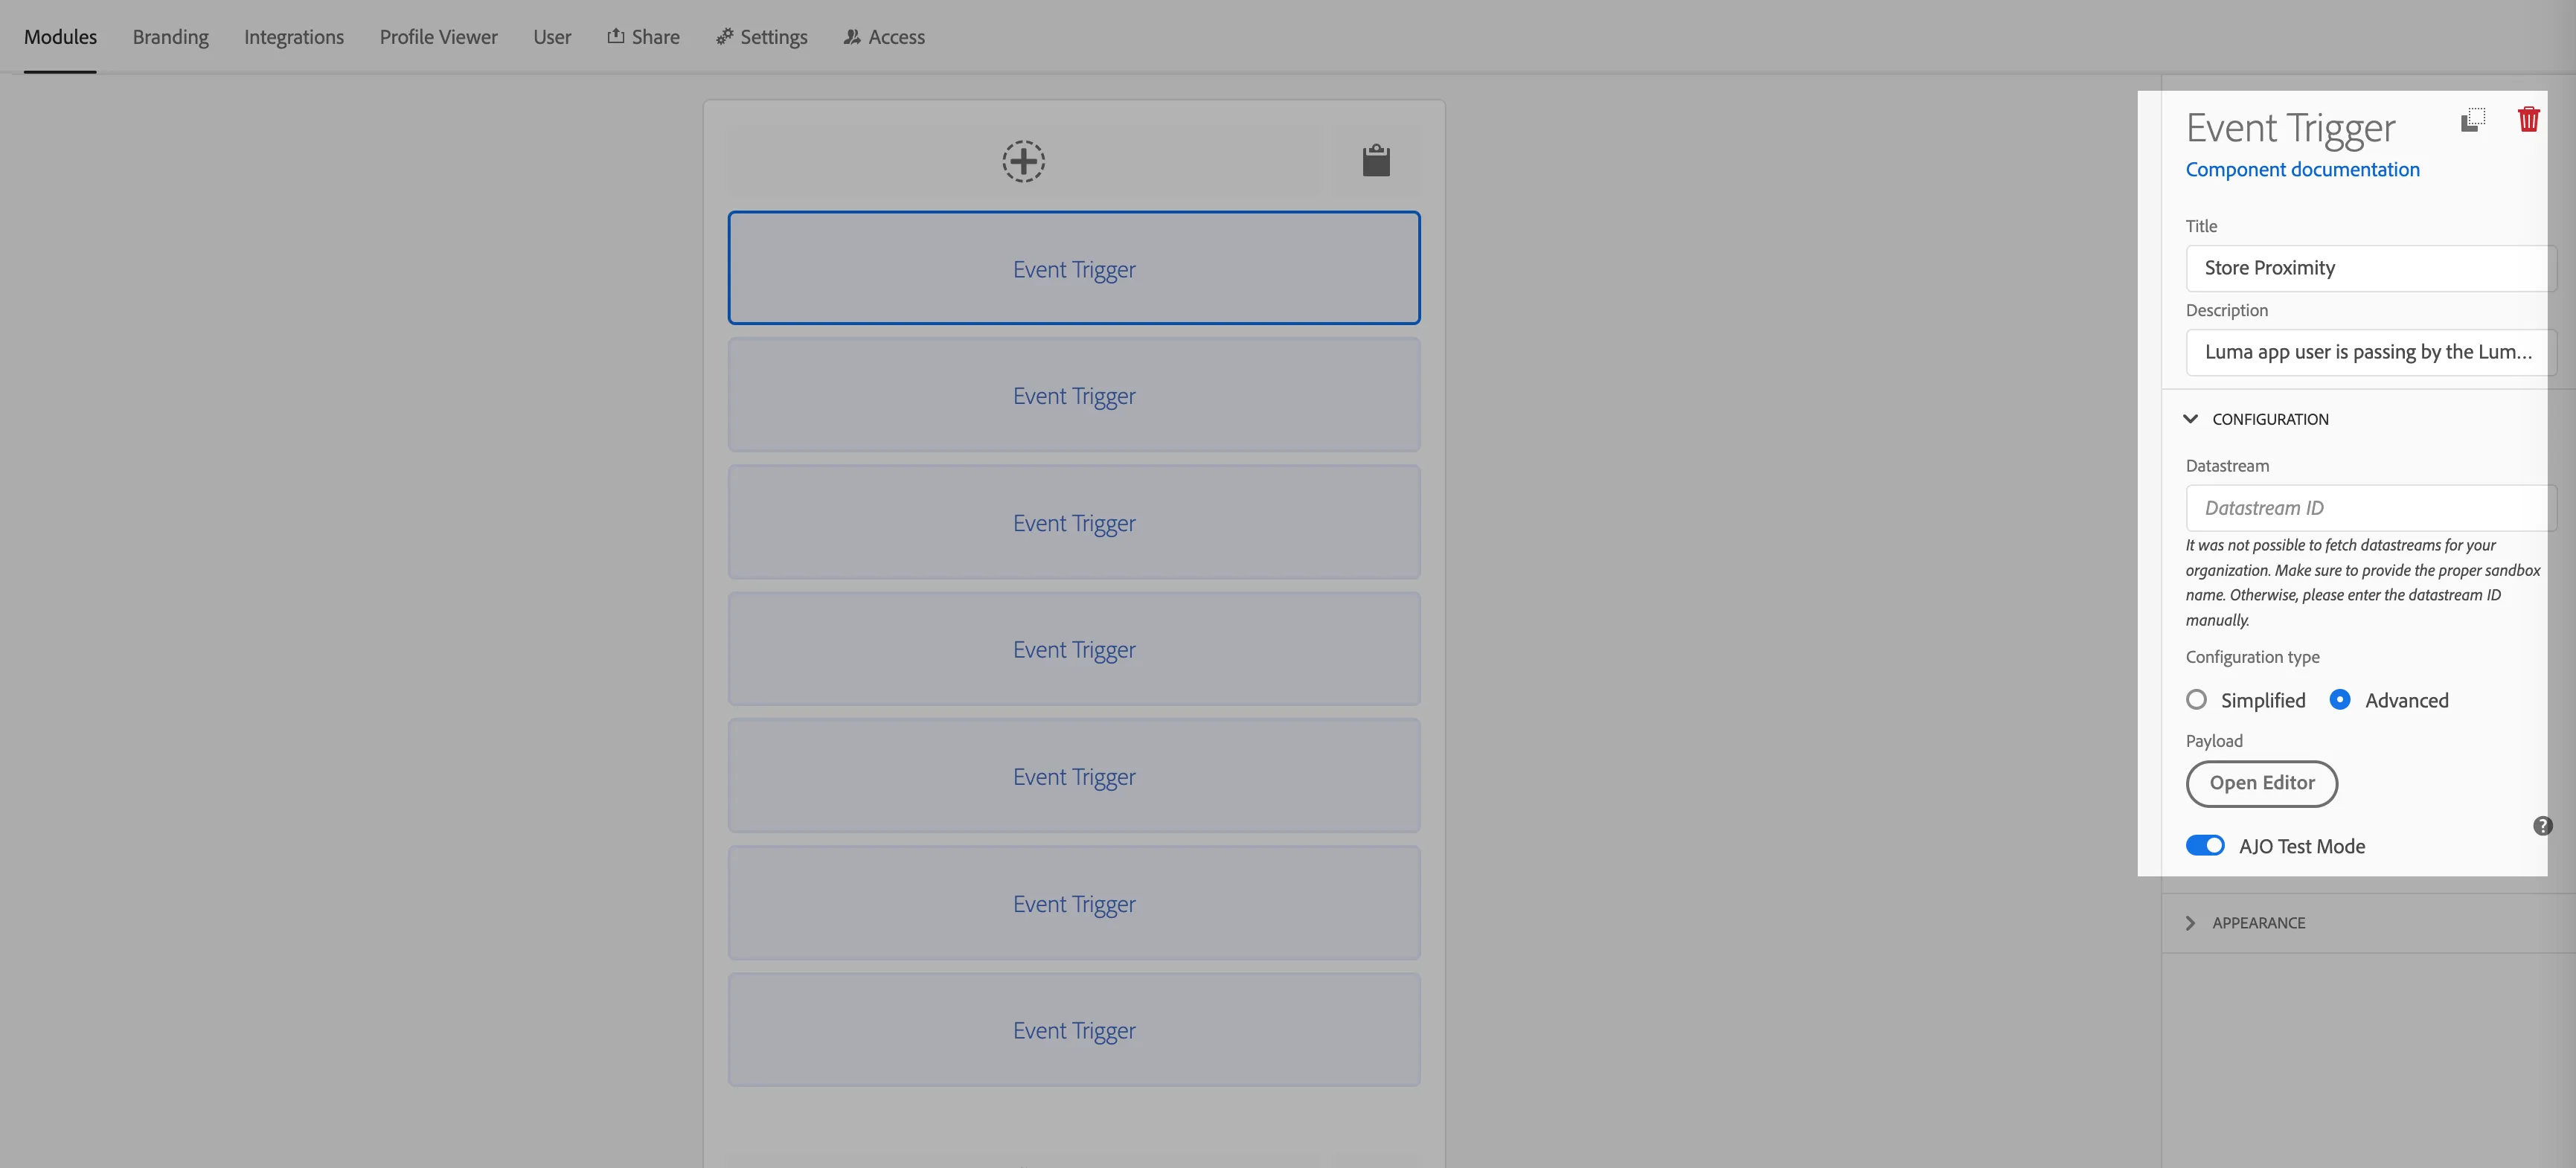This screenshot has width=2576, height=1168.
Task: Open the User tab
Action: (552, 37)
